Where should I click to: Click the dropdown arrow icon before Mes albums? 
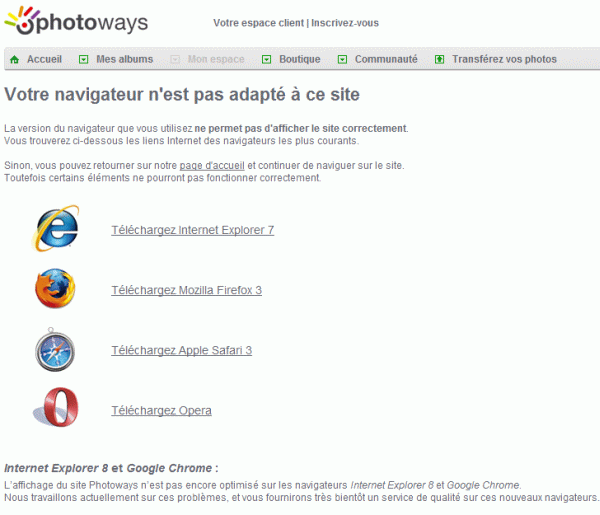83,59
